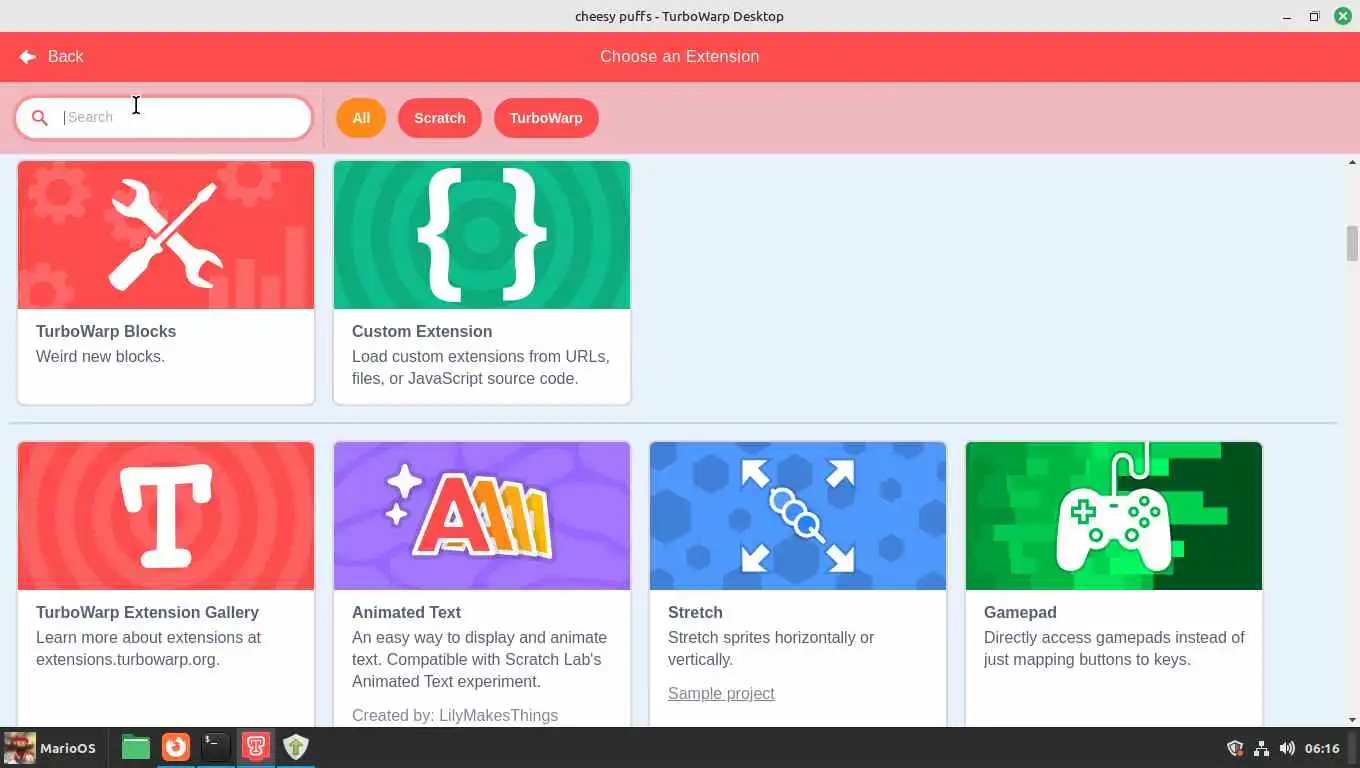Click the scrollbar up arrow
Image resolution: width=1360 pixels, height=768 pixels.
click(1352, 162)
